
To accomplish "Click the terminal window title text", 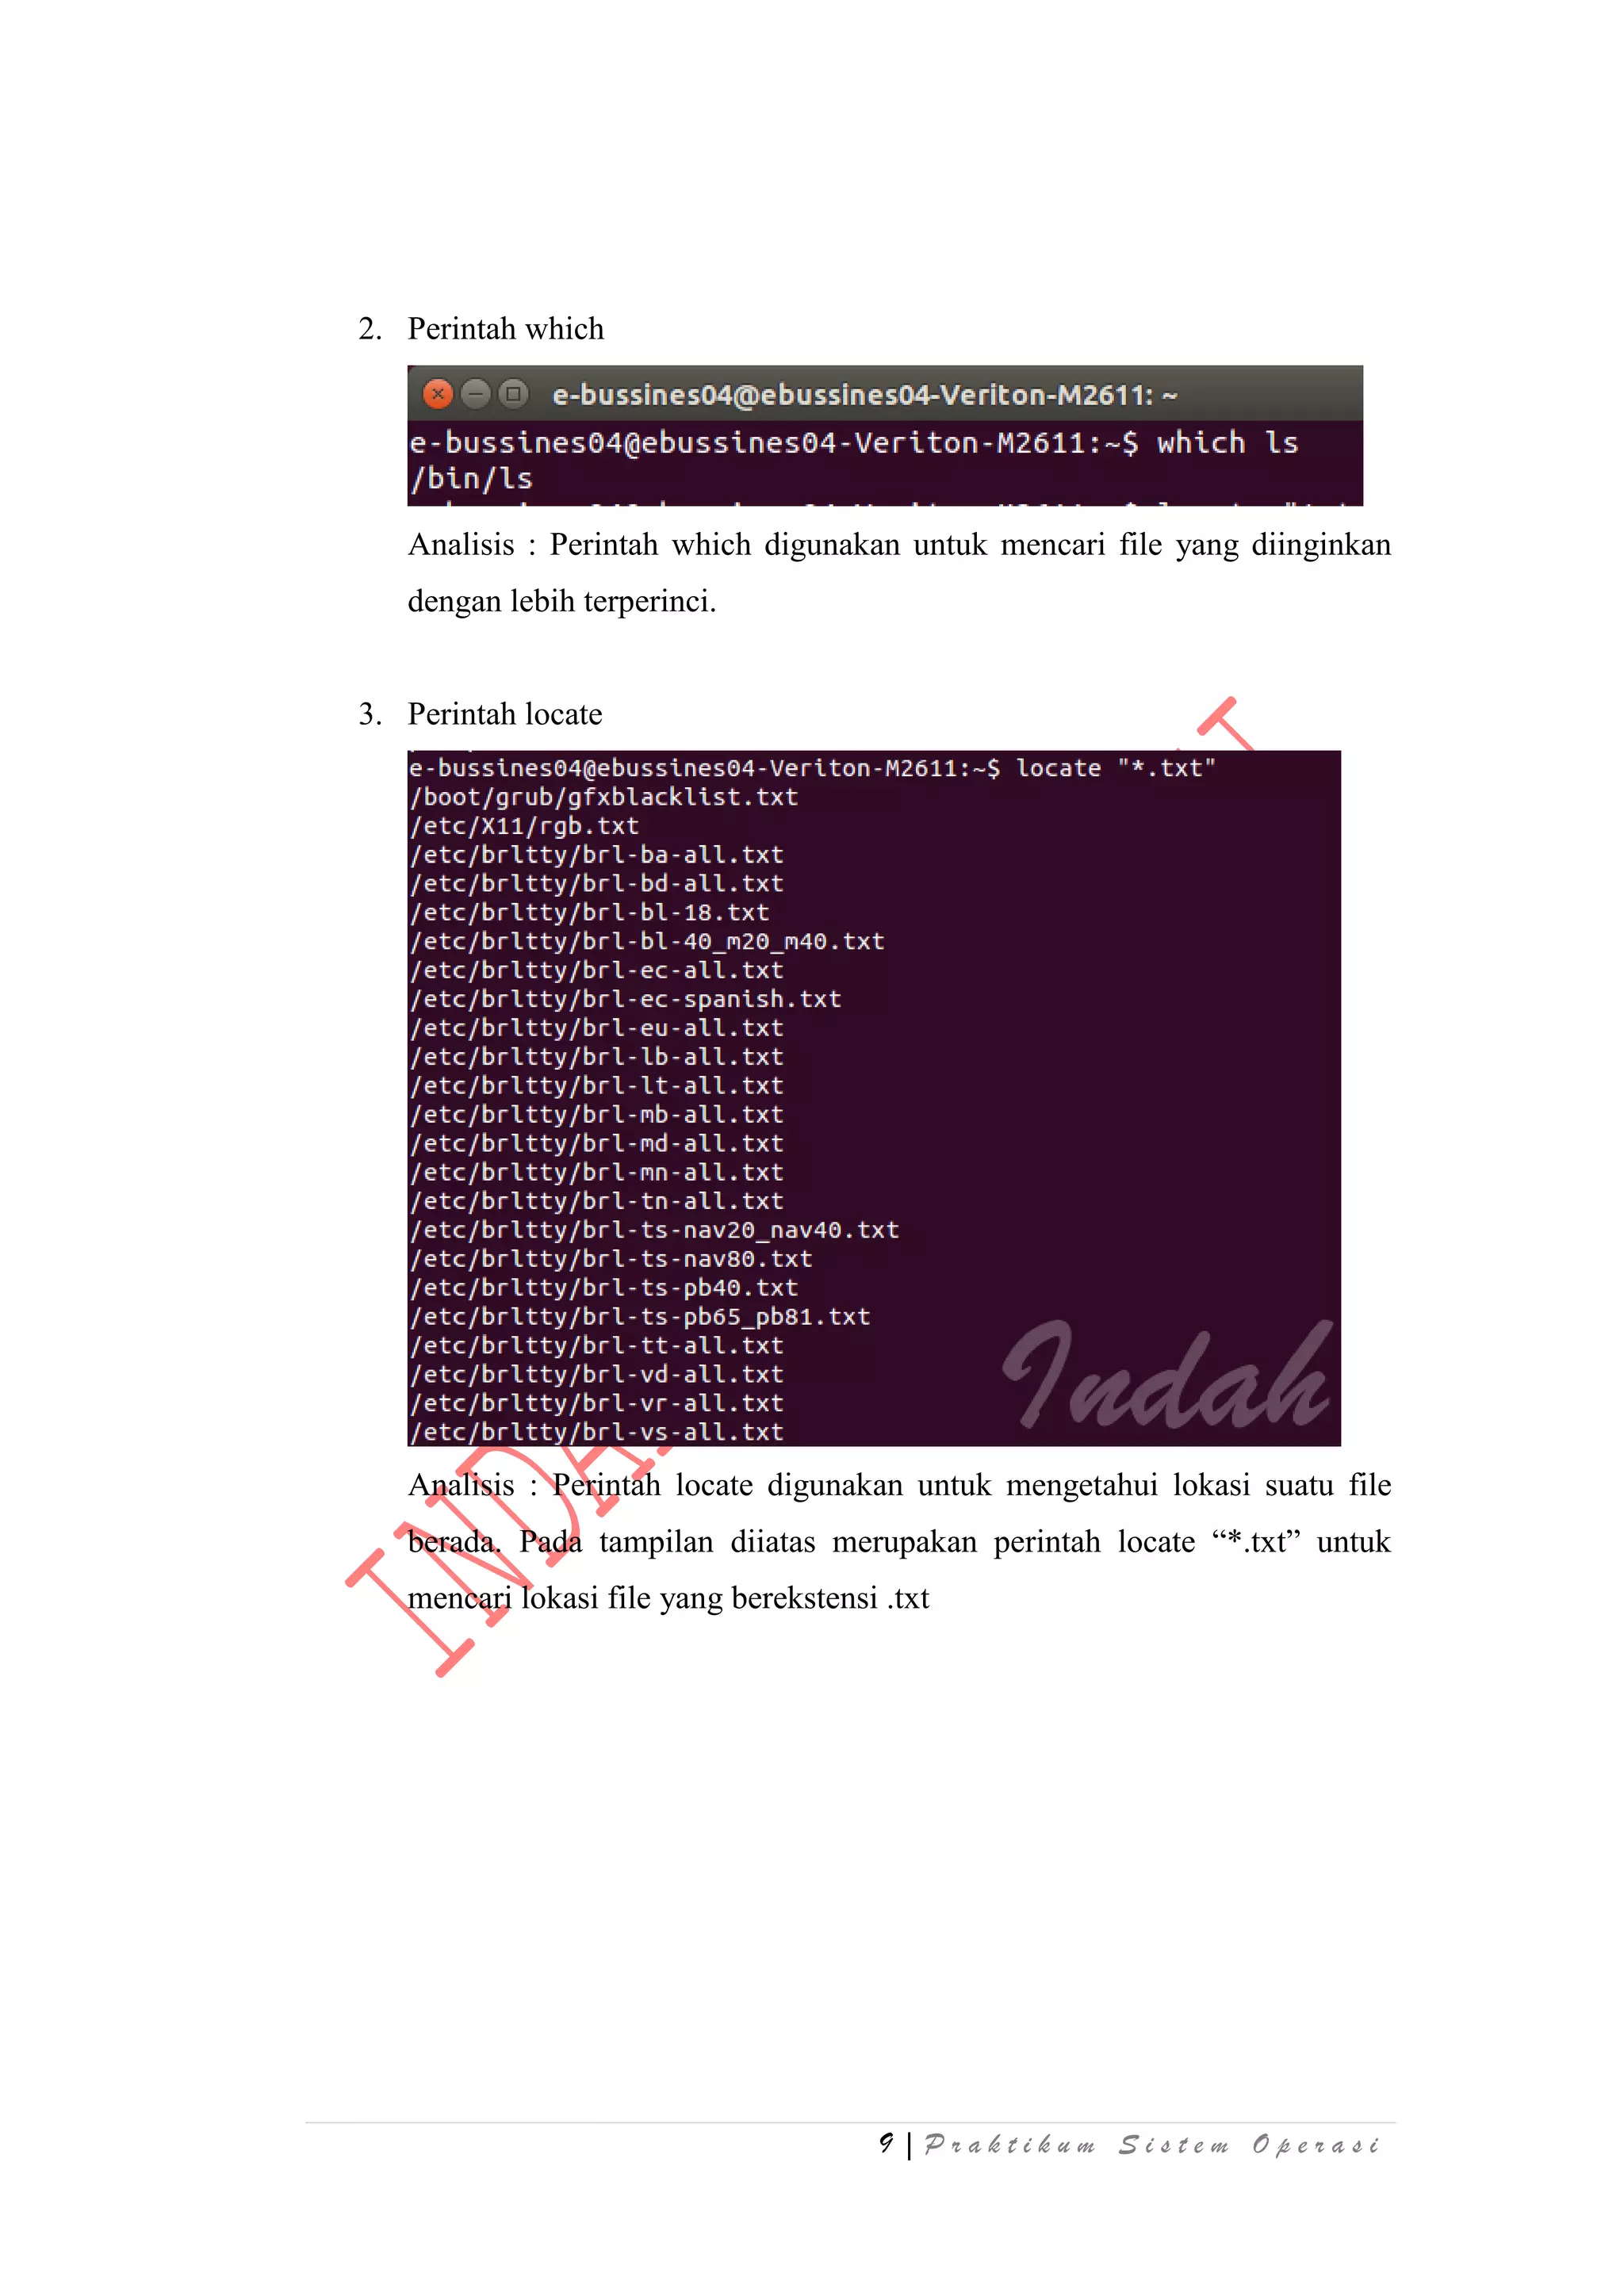I will pyautogui.click(x=865, y=395).
